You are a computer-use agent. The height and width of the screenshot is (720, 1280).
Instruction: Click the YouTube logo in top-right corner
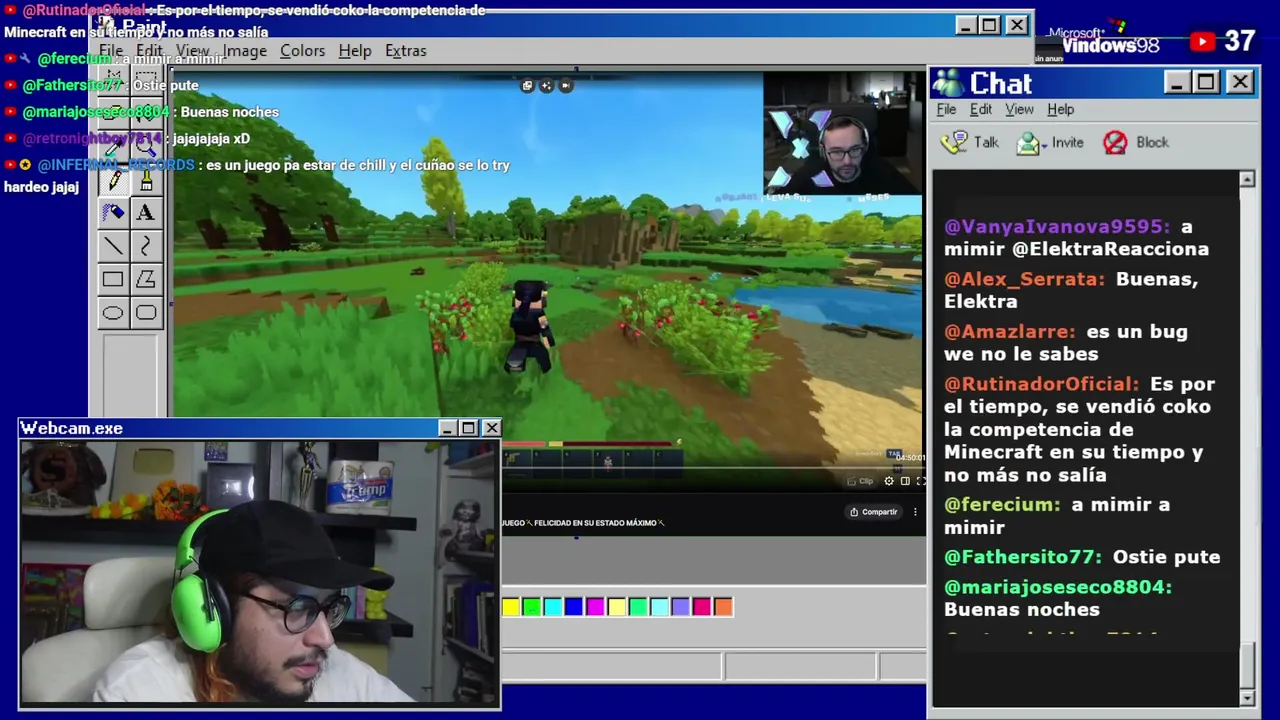point(1203,41)
